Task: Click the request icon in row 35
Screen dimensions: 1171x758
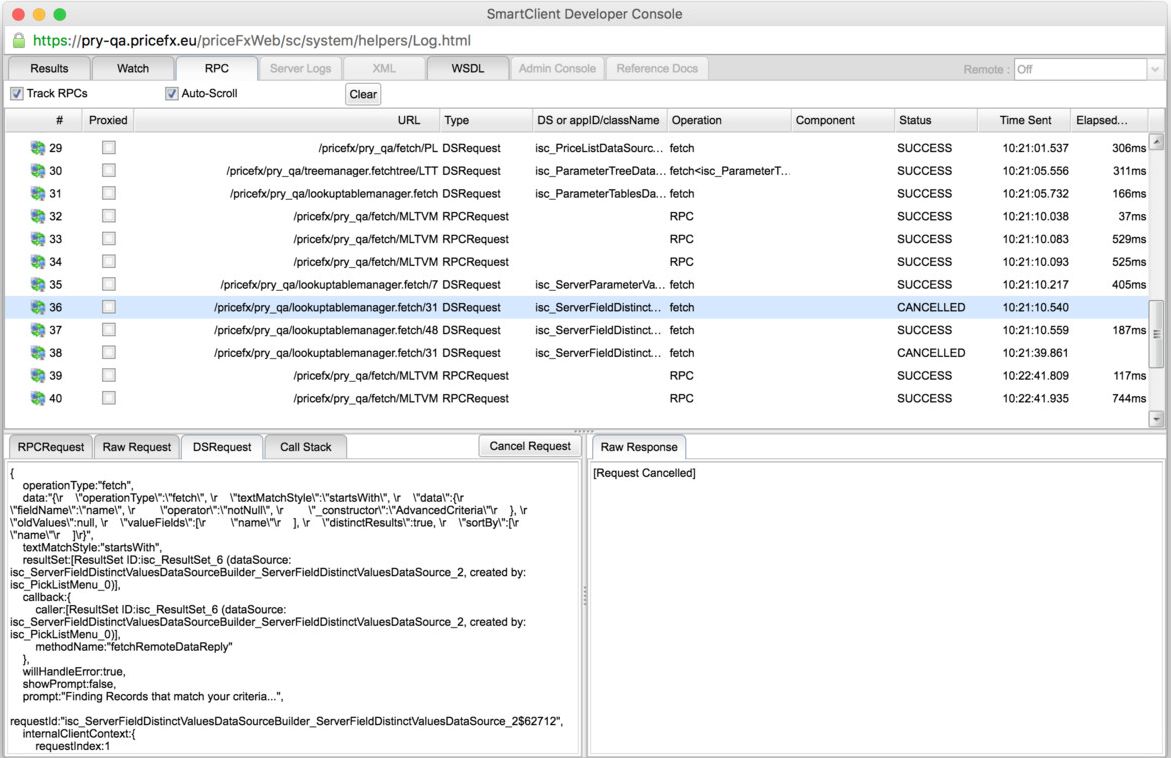Action: pyautogui.click(x=38, y=285)
